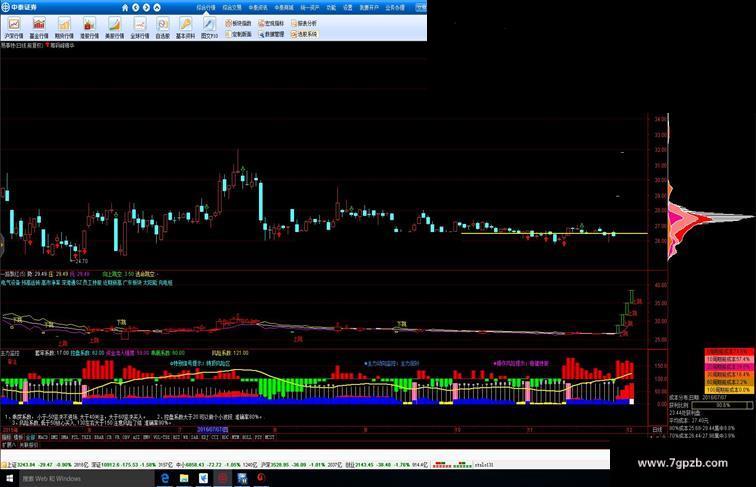756x487 pixels.
Task: Open 全球行情 global markets icon
Action: (x=140, y=28)
